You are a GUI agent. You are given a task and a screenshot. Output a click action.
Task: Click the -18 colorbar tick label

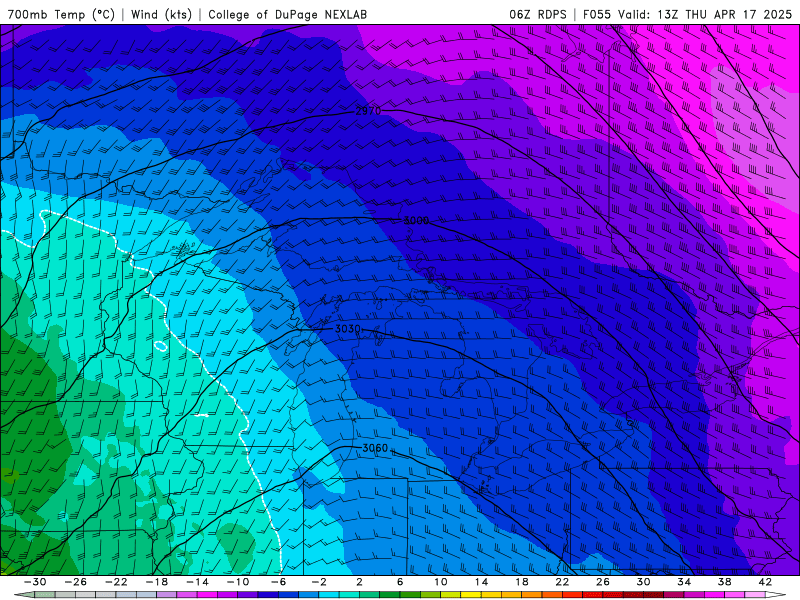pyautogui.click(x=157, y=582)
